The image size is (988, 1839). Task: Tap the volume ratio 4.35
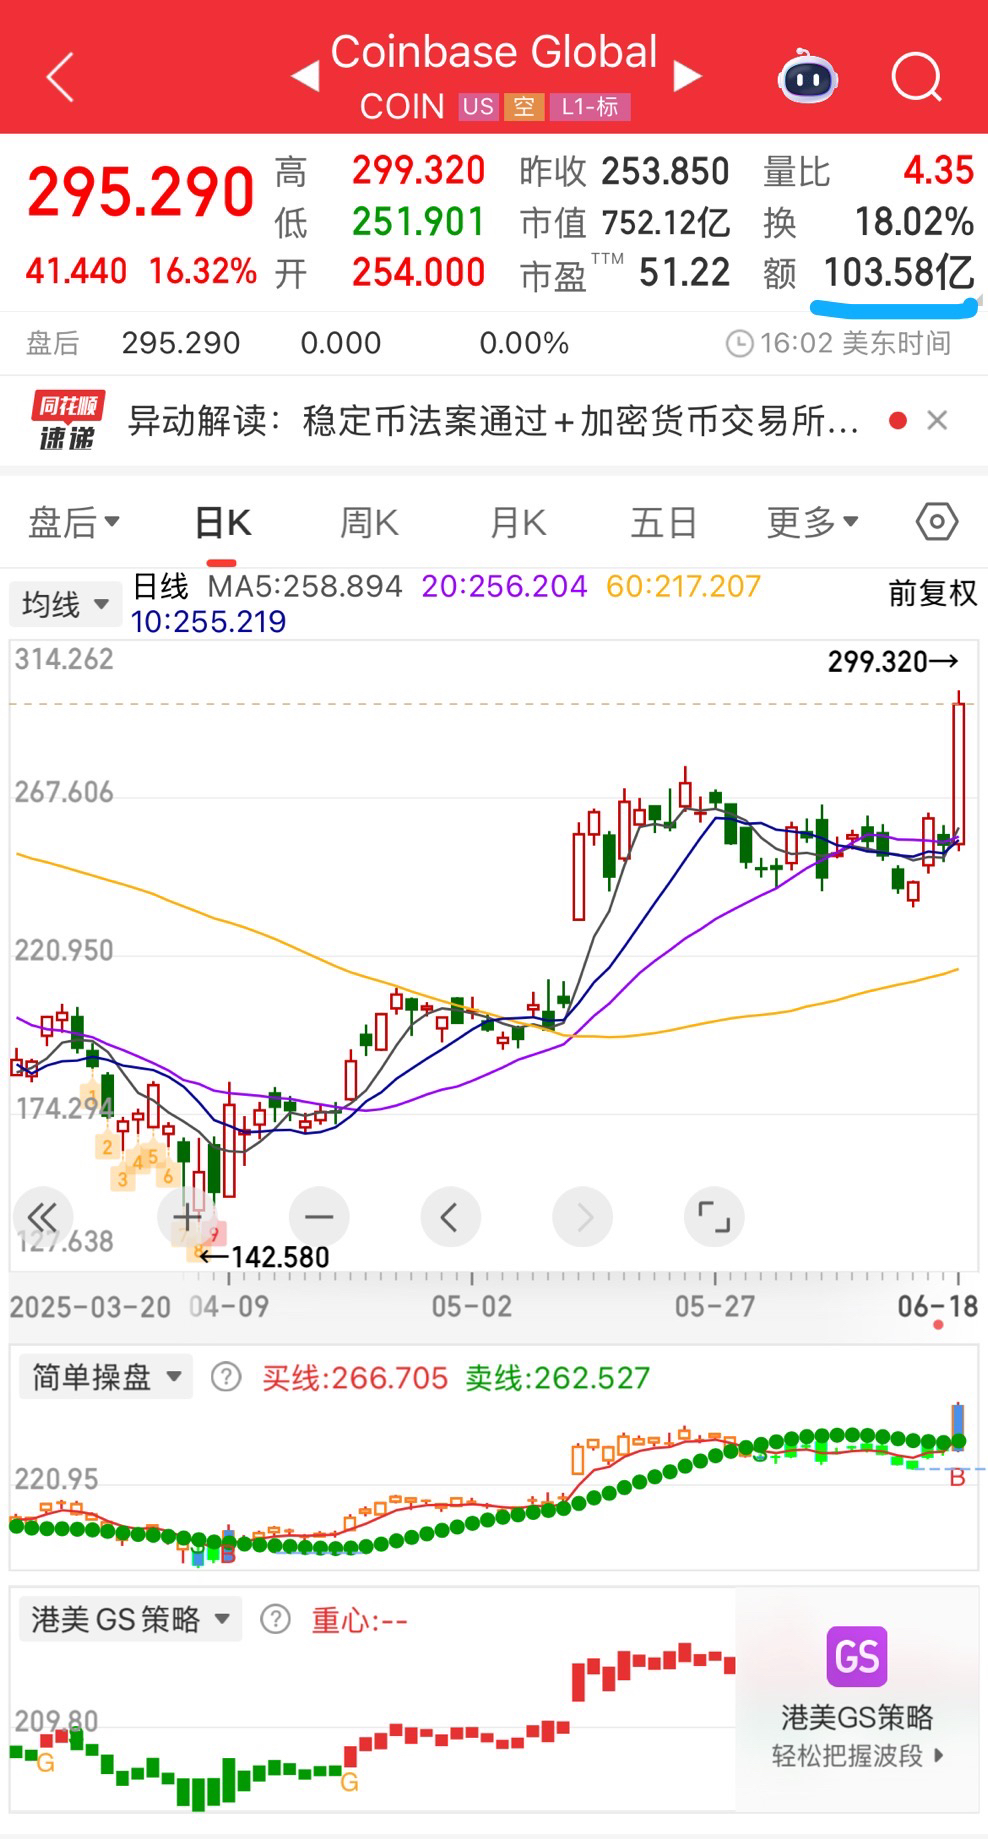point(938,171)
